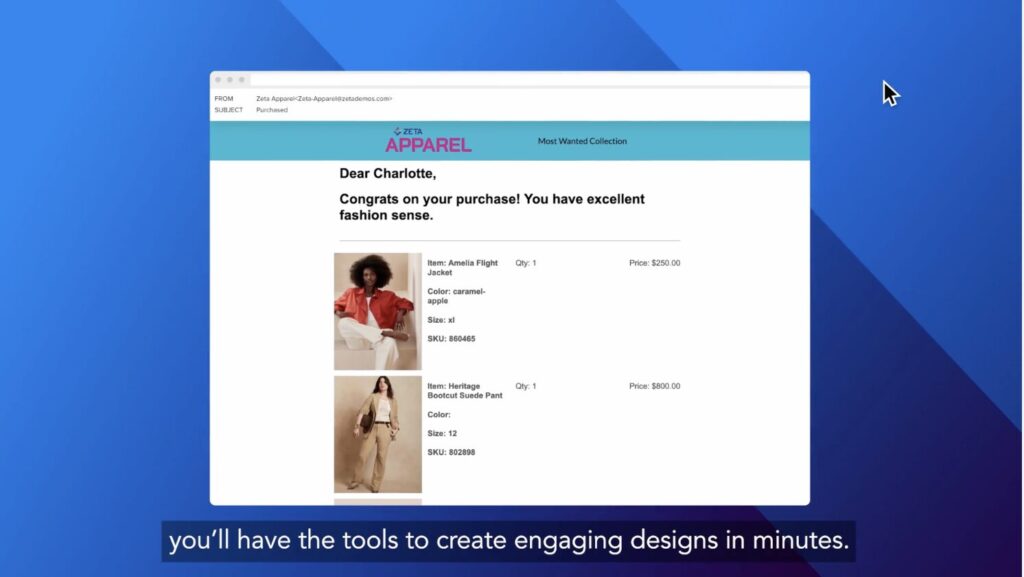Click the Zeta Apparel logo
Image resolution: width=1024 pixels, height=577 pixels.
428,141
